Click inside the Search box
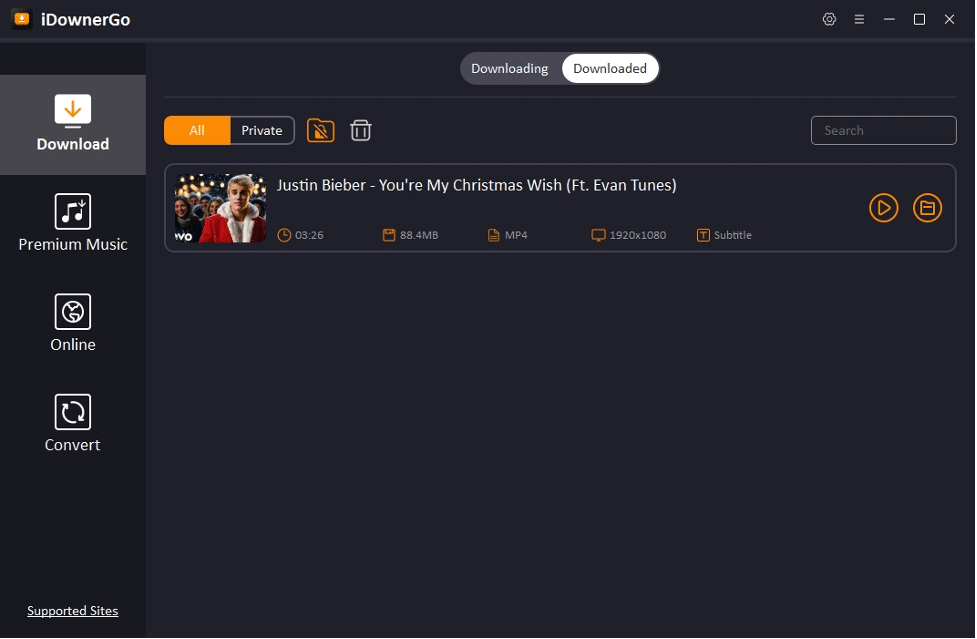This screenshot has width=977, height=639. [x=883, y=130]
